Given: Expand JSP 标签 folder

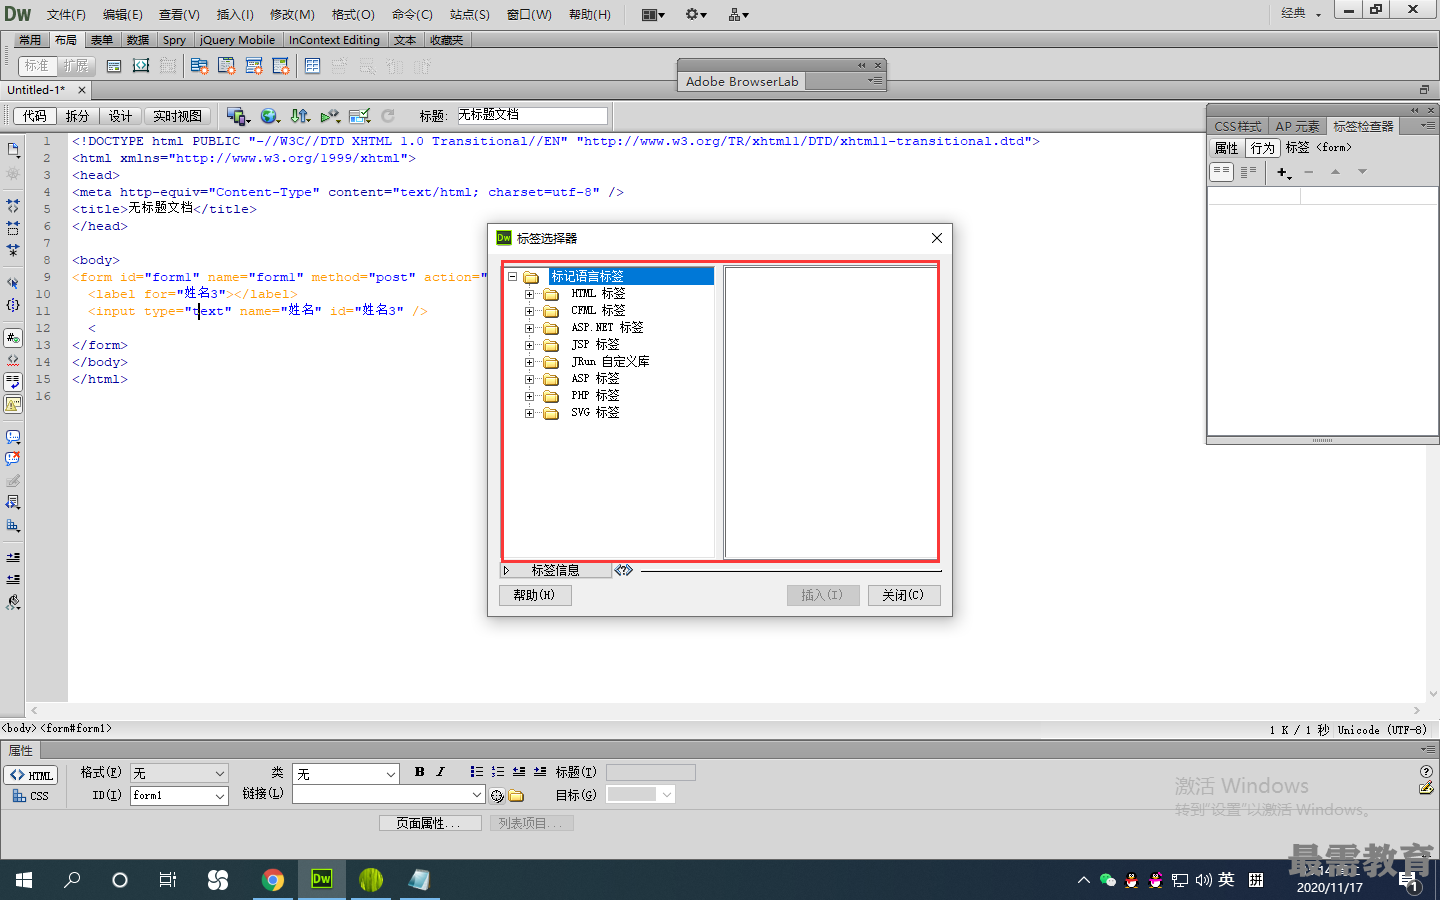Looking at the screenshot, I should (x=530, y=345).
